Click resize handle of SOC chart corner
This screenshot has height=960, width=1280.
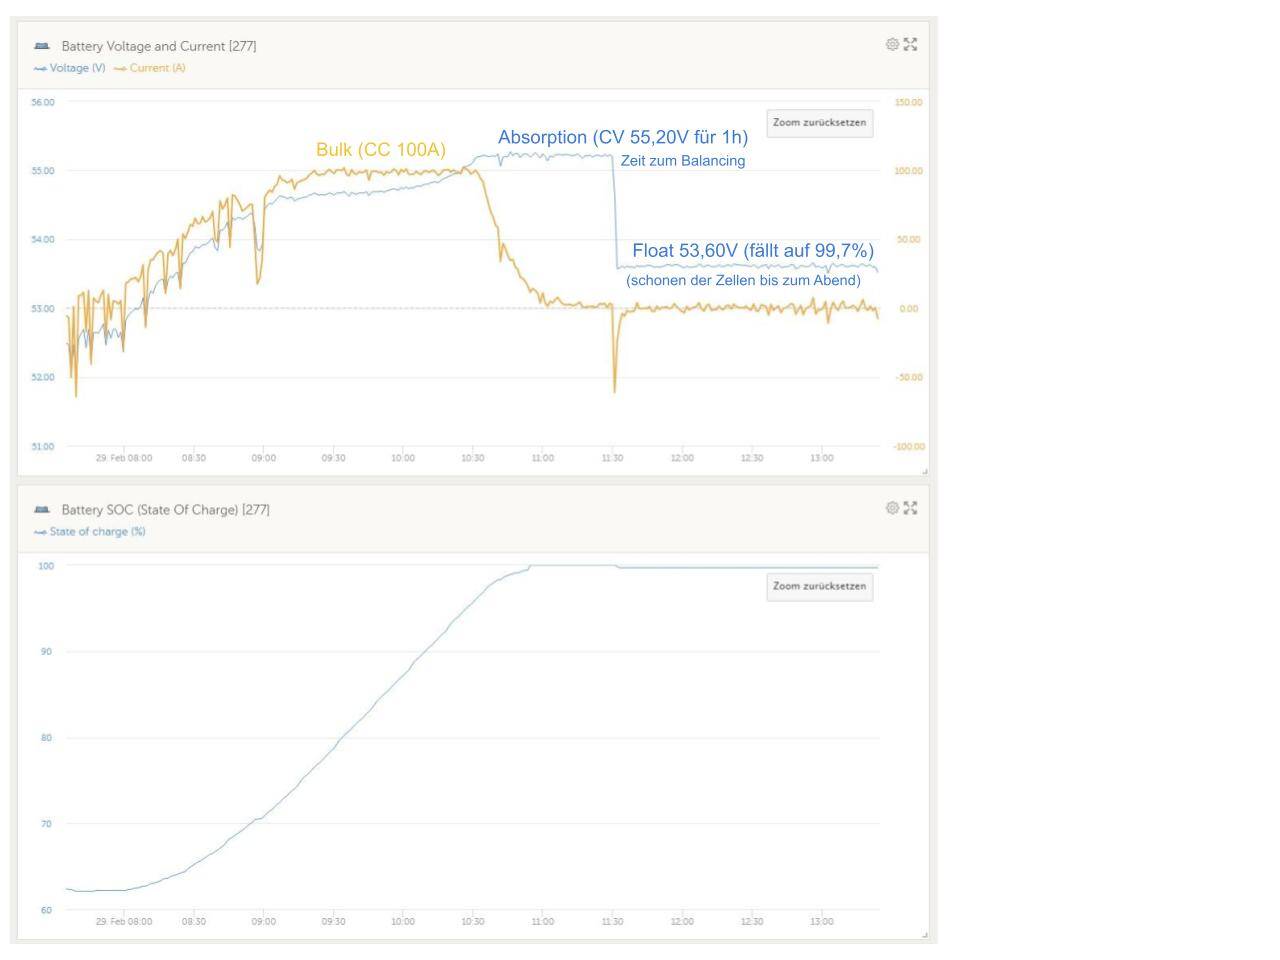[924, 935]
